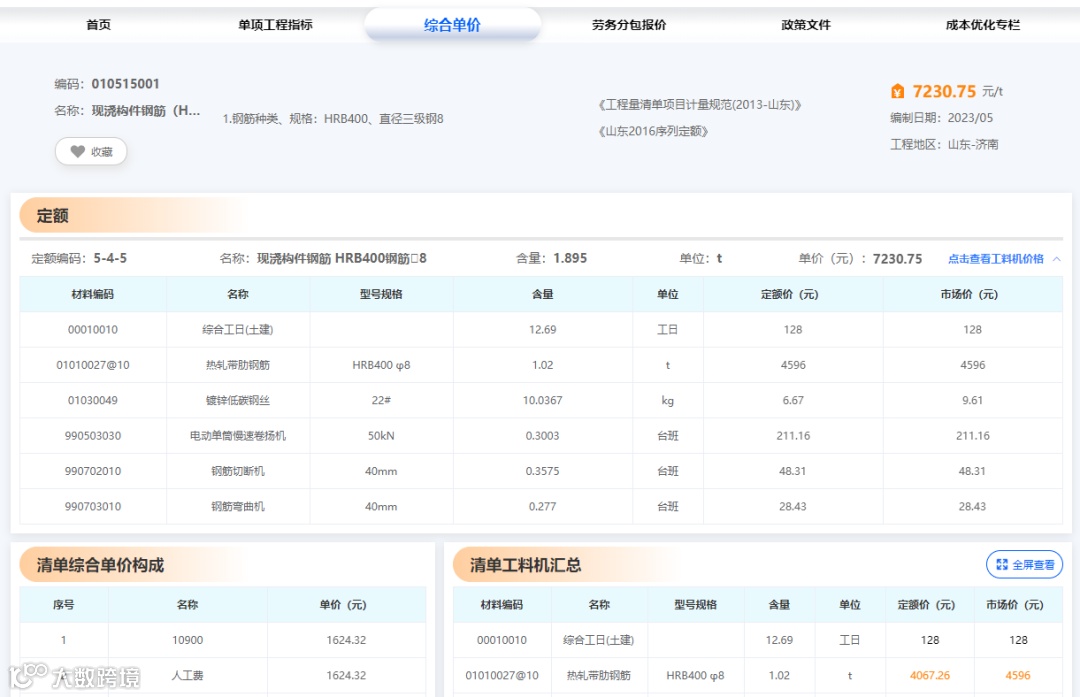1080x697 pixels.
Task: Click 序号 column header
Action: [63, 605]
